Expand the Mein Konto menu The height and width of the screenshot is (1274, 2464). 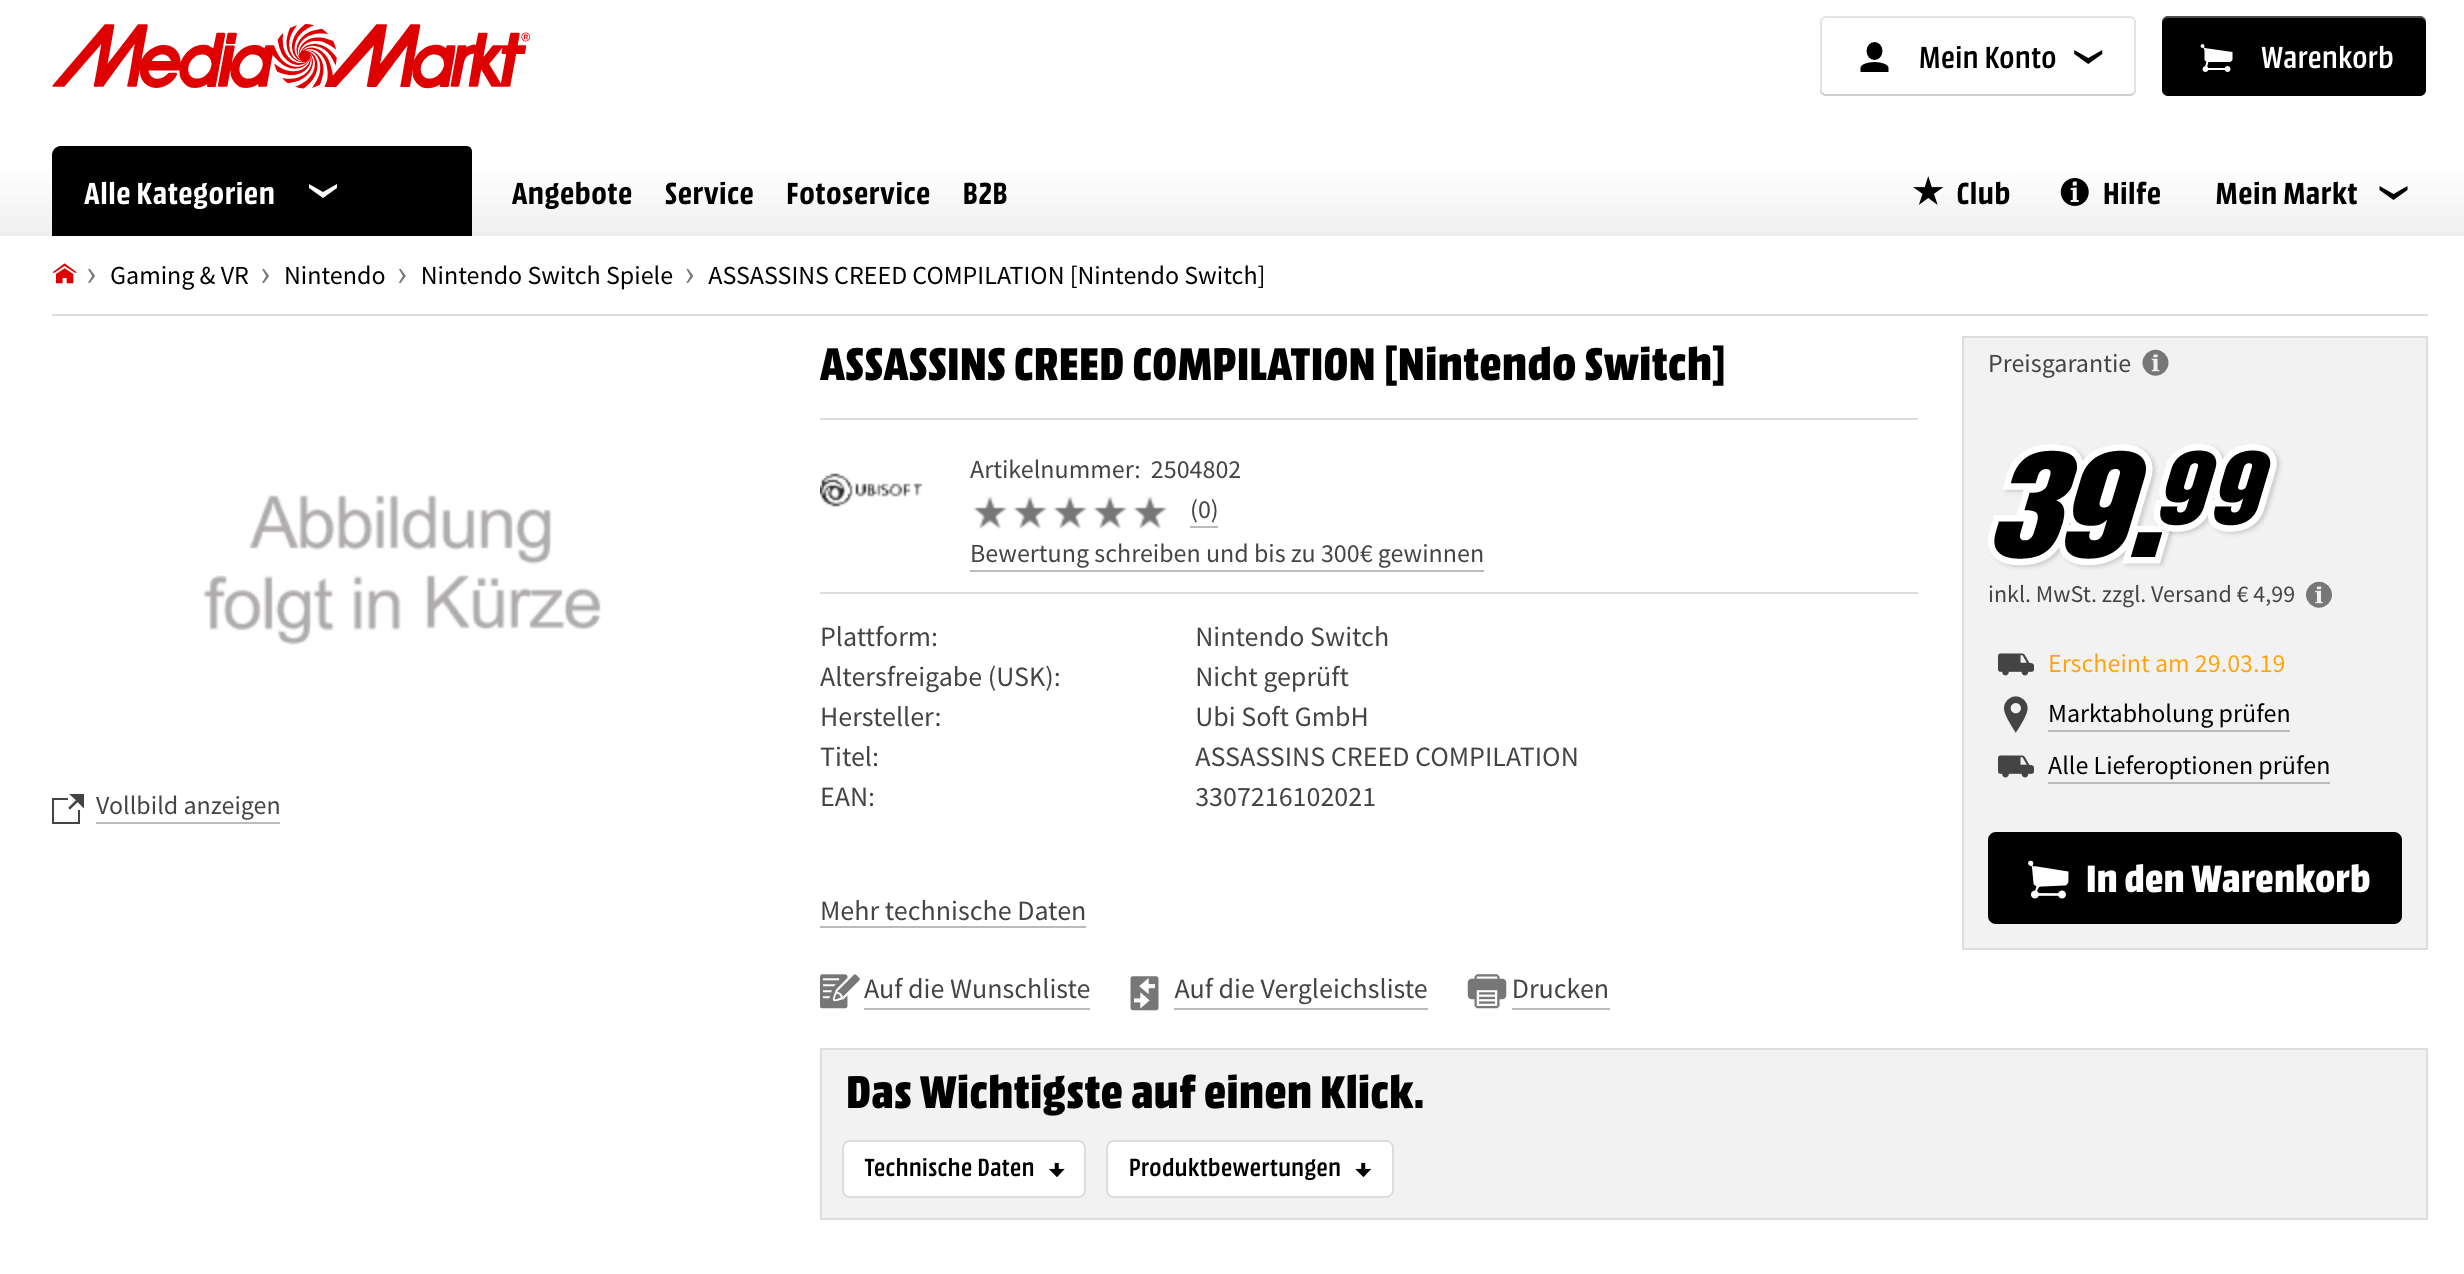click(1978, 57)
